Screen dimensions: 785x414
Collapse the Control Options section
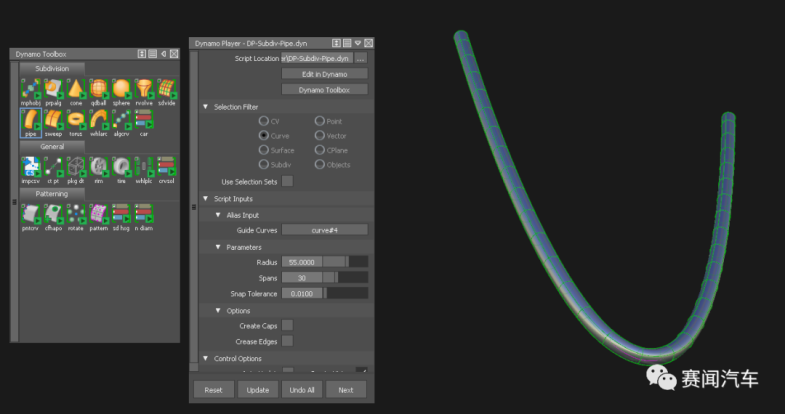click(x=205, y=358)
